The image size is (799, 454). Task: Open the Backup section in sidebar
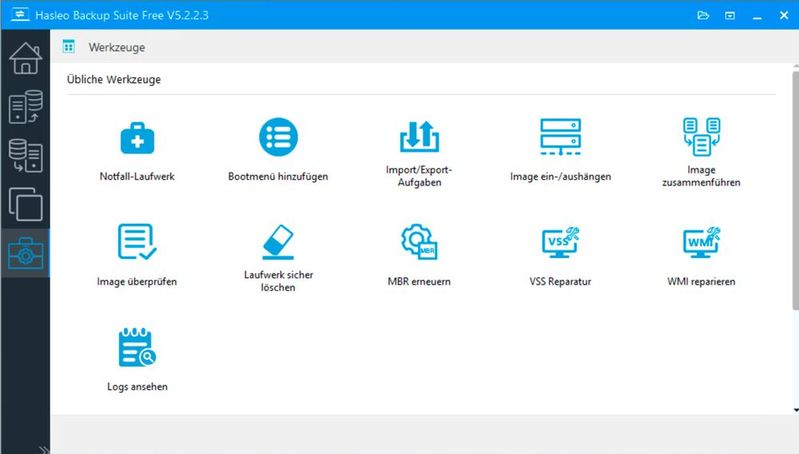pos(25,106)
